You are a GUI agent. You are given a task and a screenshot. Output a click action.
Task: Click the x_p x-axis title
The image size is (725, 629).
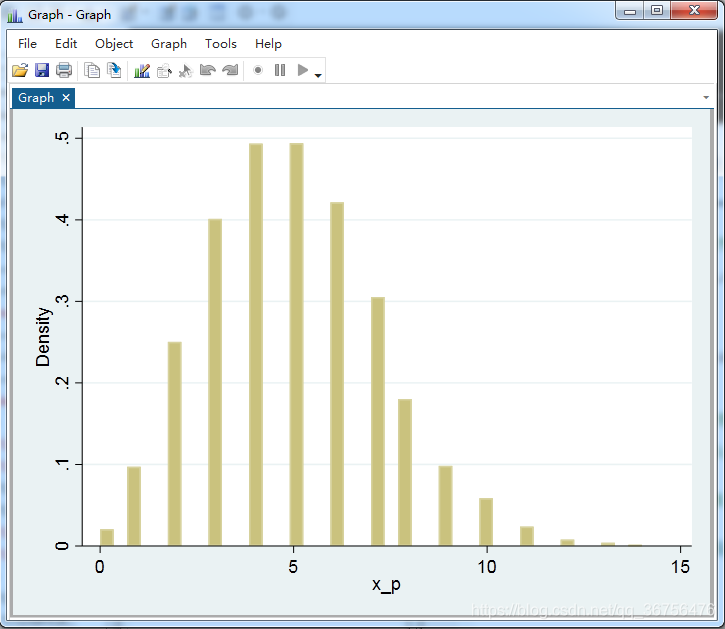point(386,585)
